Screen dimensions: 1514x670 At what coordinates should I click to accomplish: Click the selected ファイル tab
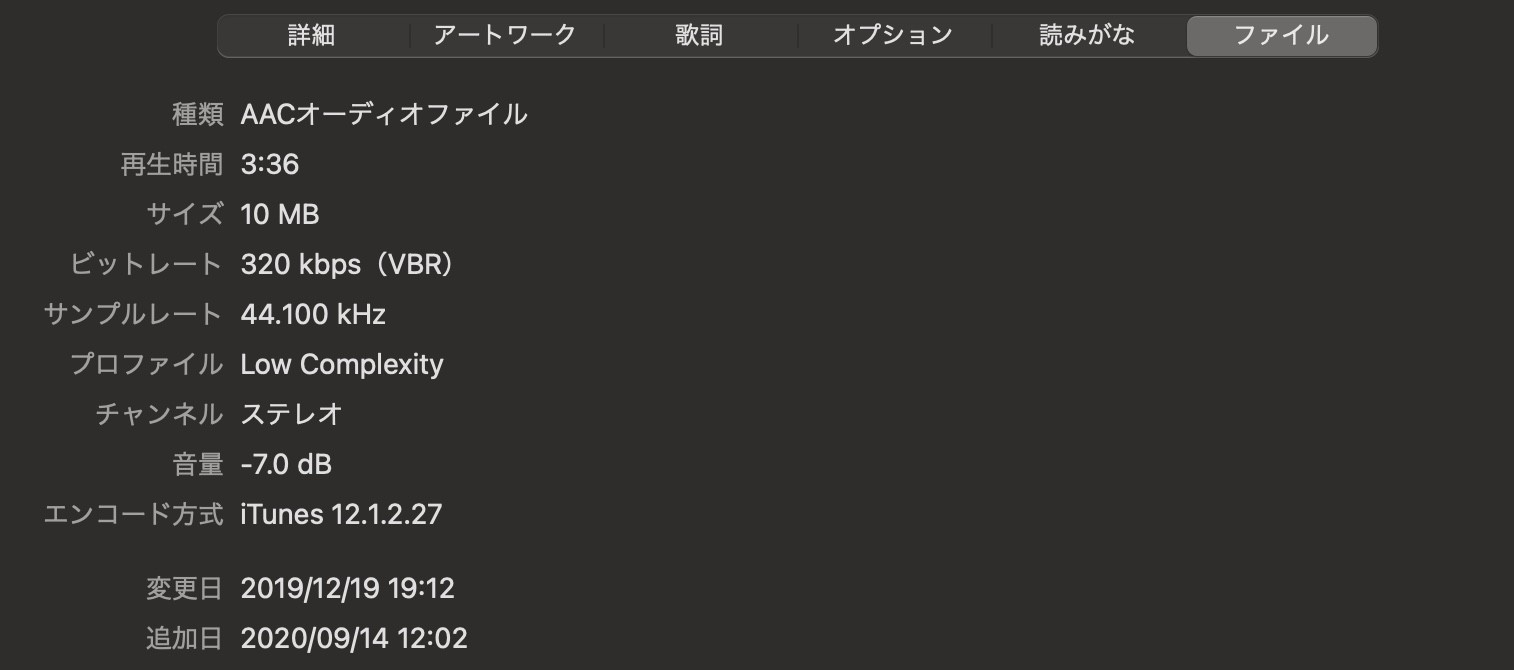tap(1281, 36)
